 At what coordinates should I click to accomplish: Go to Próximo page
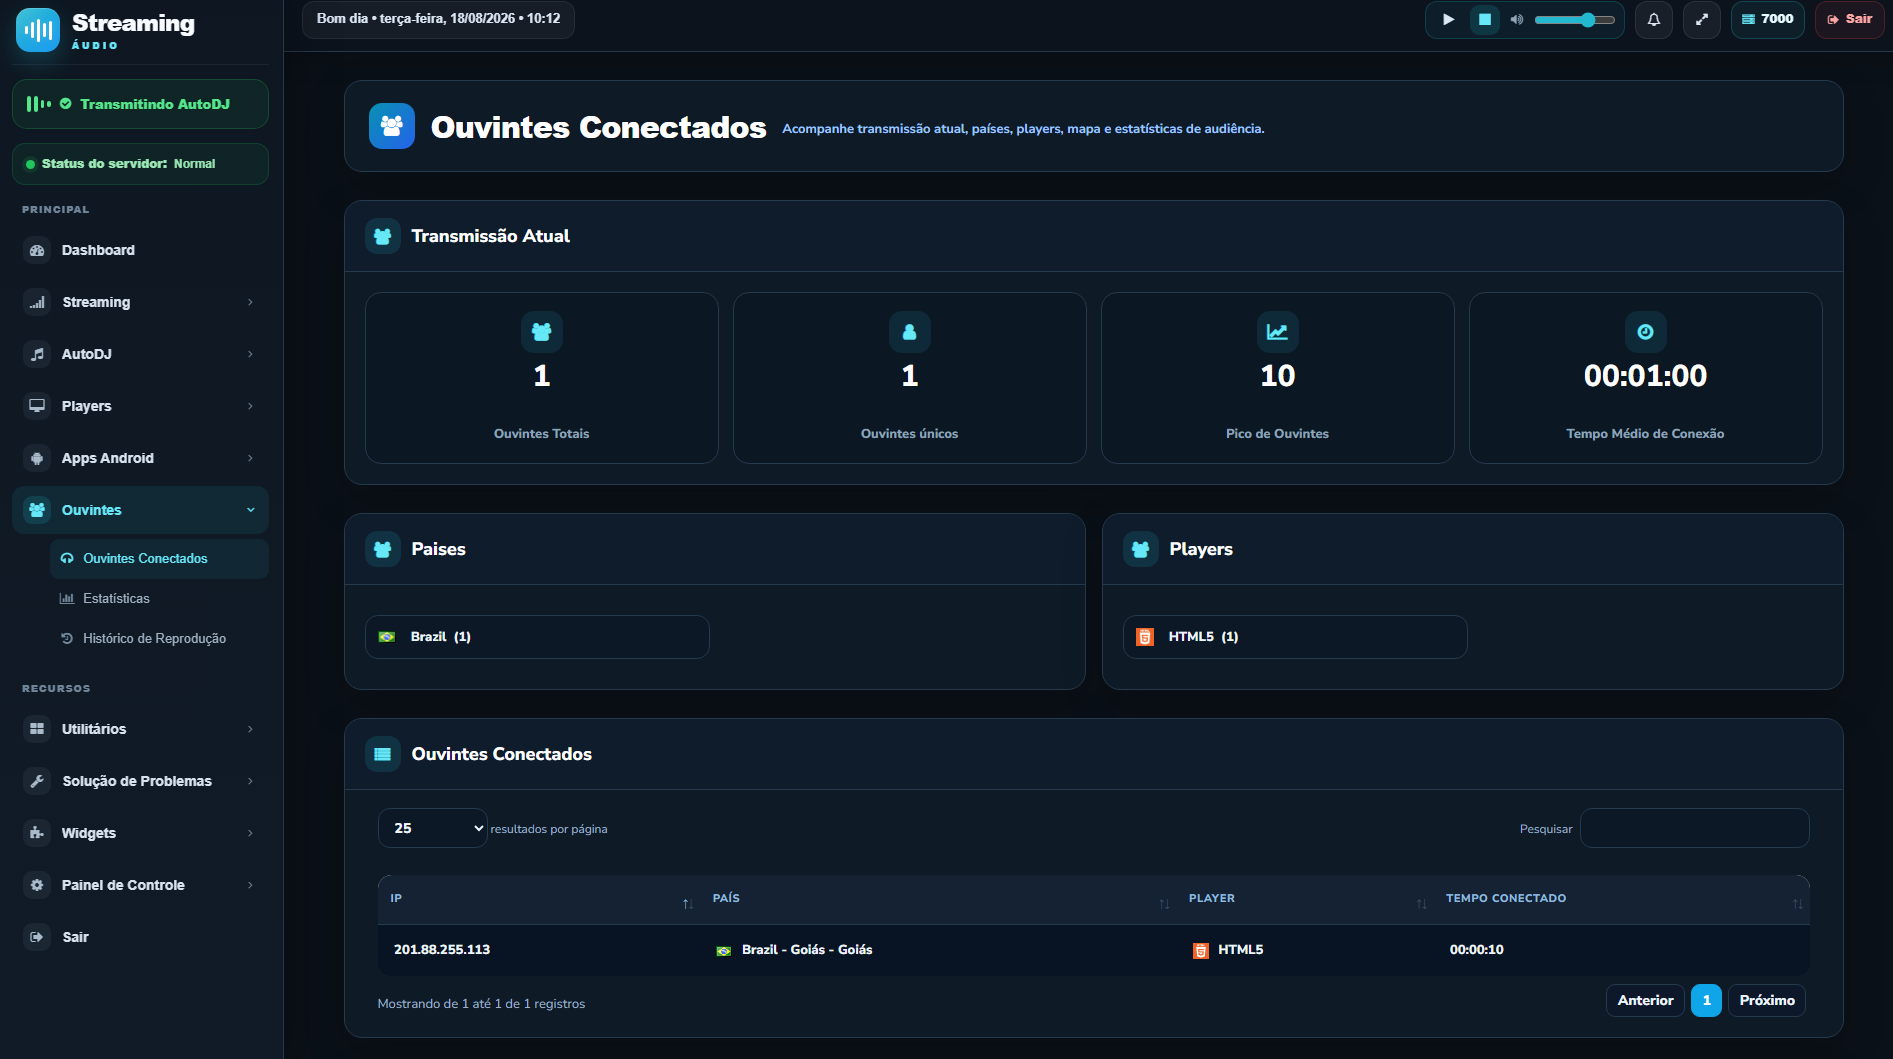click(1767, 1001)
